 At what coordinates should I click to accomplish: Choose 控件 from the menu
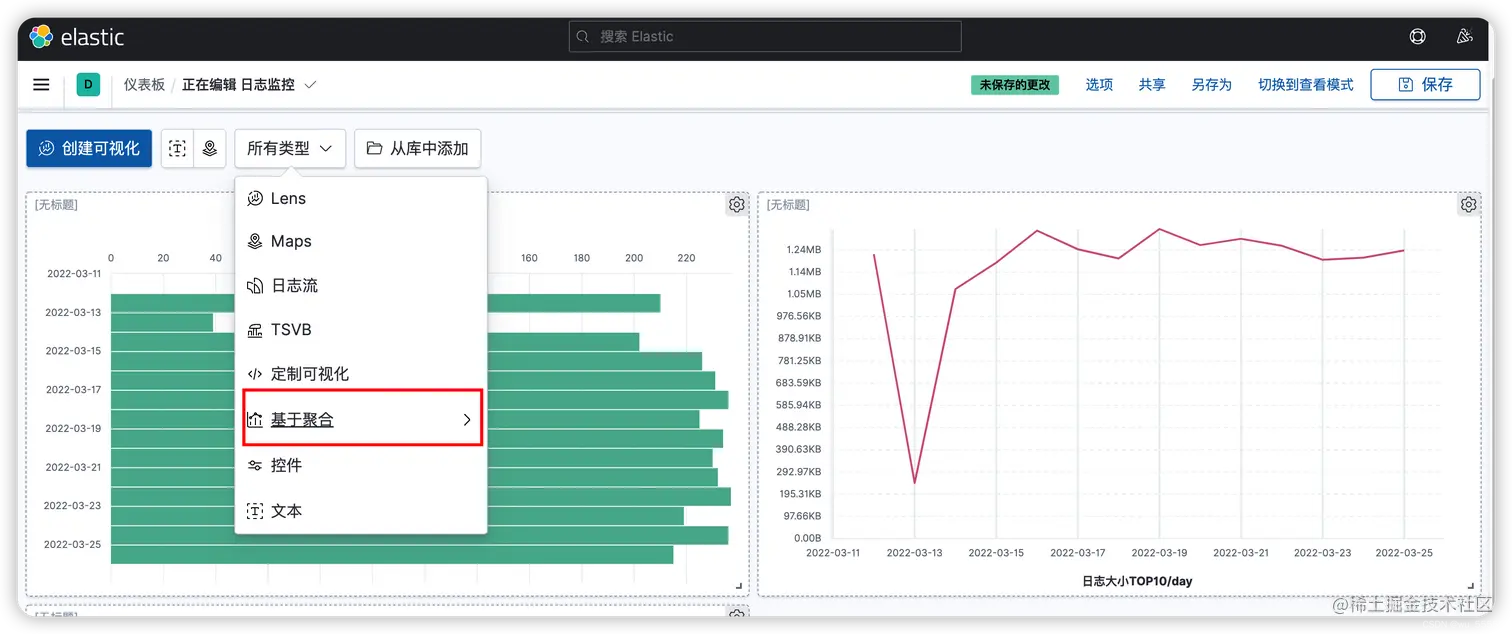[x=361, y=465]
